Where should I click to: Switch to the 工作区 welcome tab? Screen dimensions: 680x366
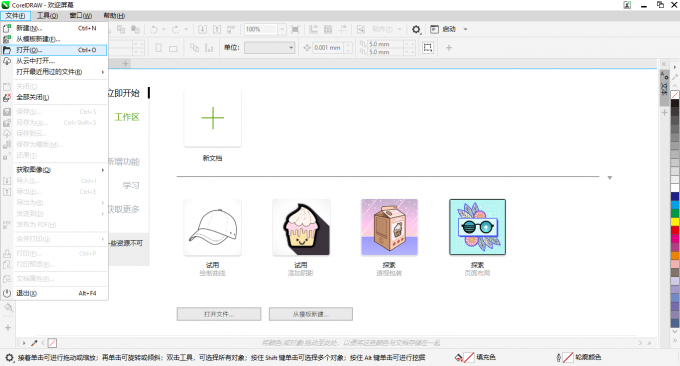pyautogui.click(x=127, y=117)
